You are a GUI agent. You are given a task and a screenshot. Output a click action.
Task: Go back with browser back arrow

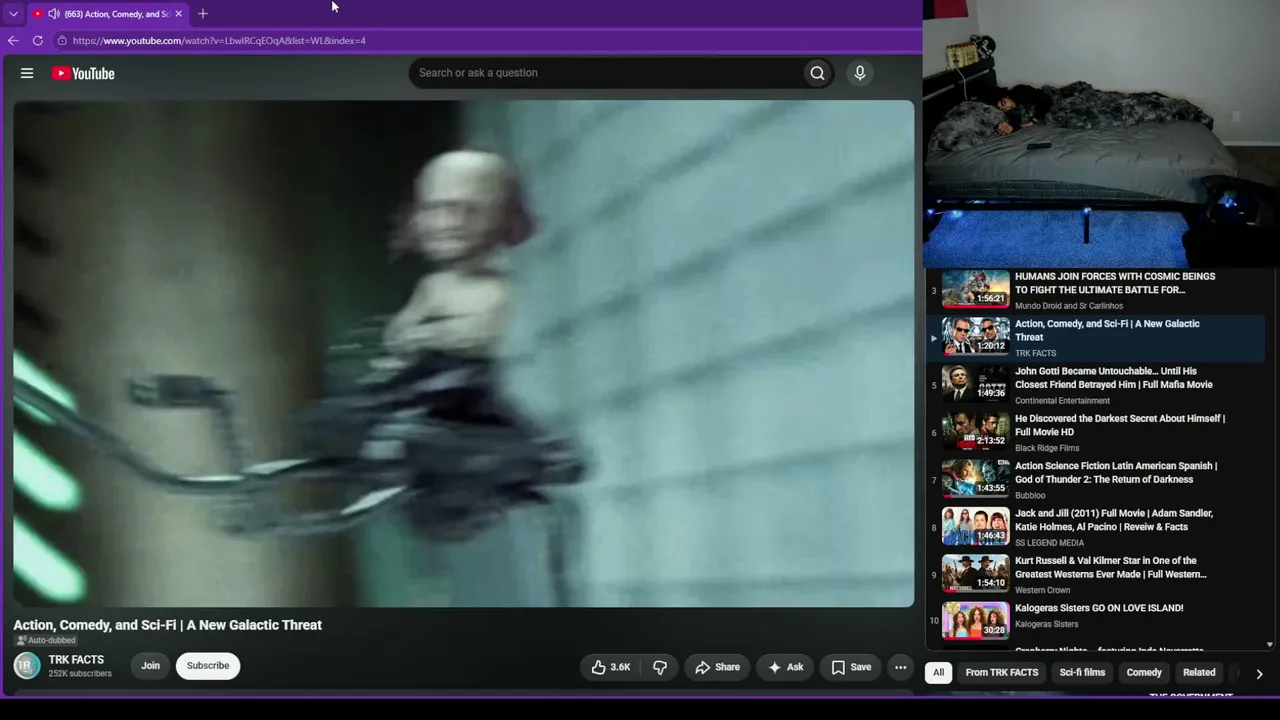point(13,41)
